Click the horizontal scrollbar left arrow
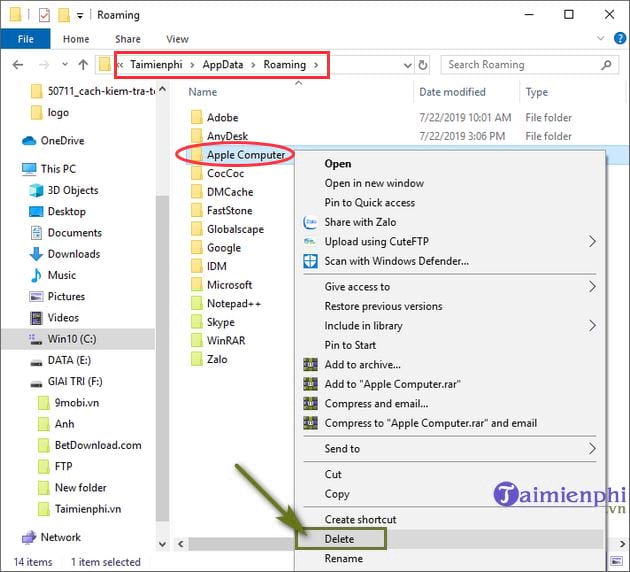This screenshot has width=630, height=572. coord(181,544)
